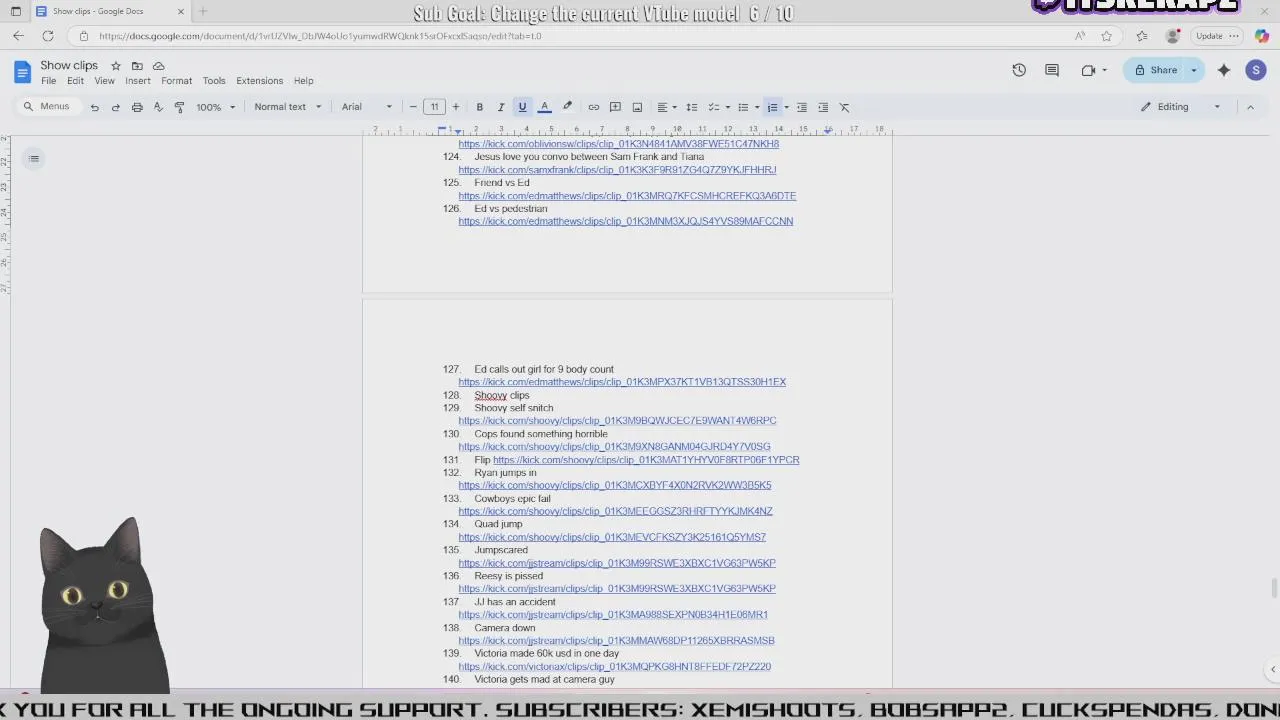Screen dimensions: 1280x720
Task: Open the Extensions menu
Action: pyautogui.click(x=260, y=81)
